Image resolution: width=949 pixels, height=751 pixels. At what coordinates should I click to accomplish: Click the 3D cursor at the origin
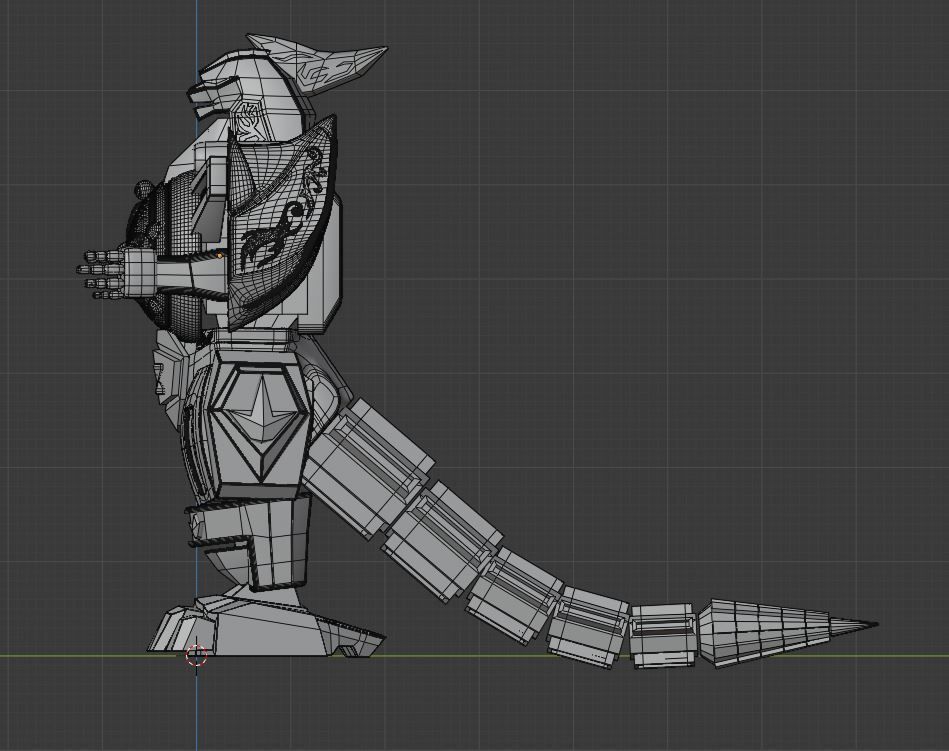point(196,655)
